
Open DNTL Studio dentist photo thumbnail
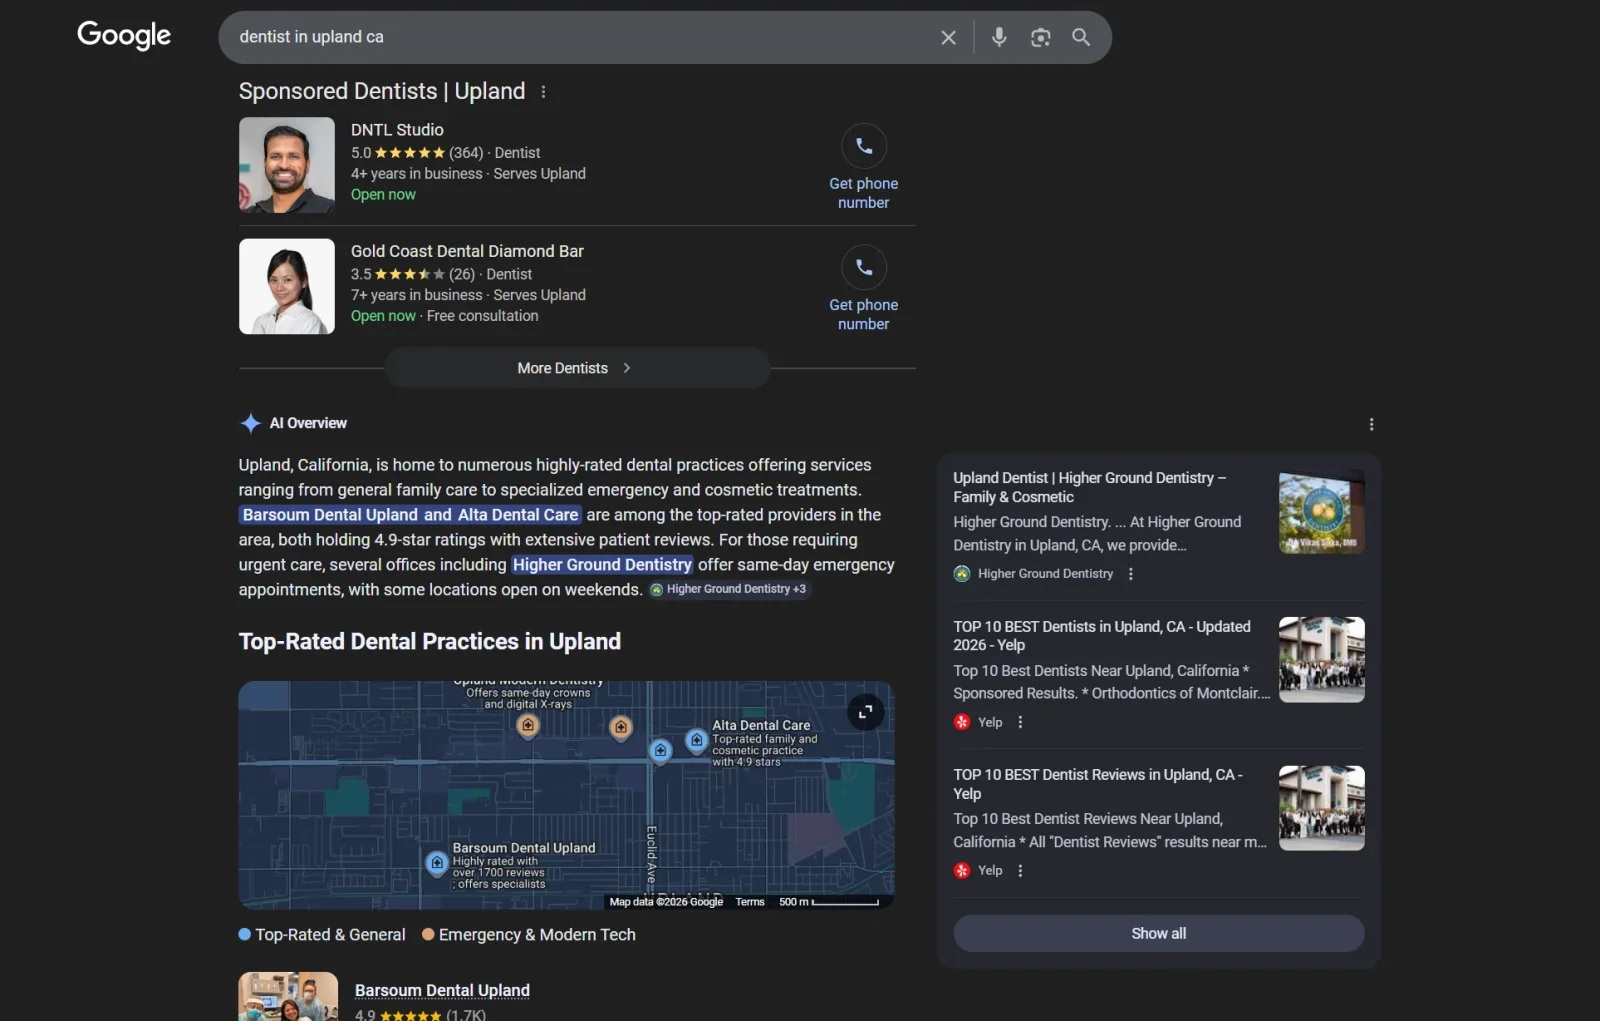[287, 165]
